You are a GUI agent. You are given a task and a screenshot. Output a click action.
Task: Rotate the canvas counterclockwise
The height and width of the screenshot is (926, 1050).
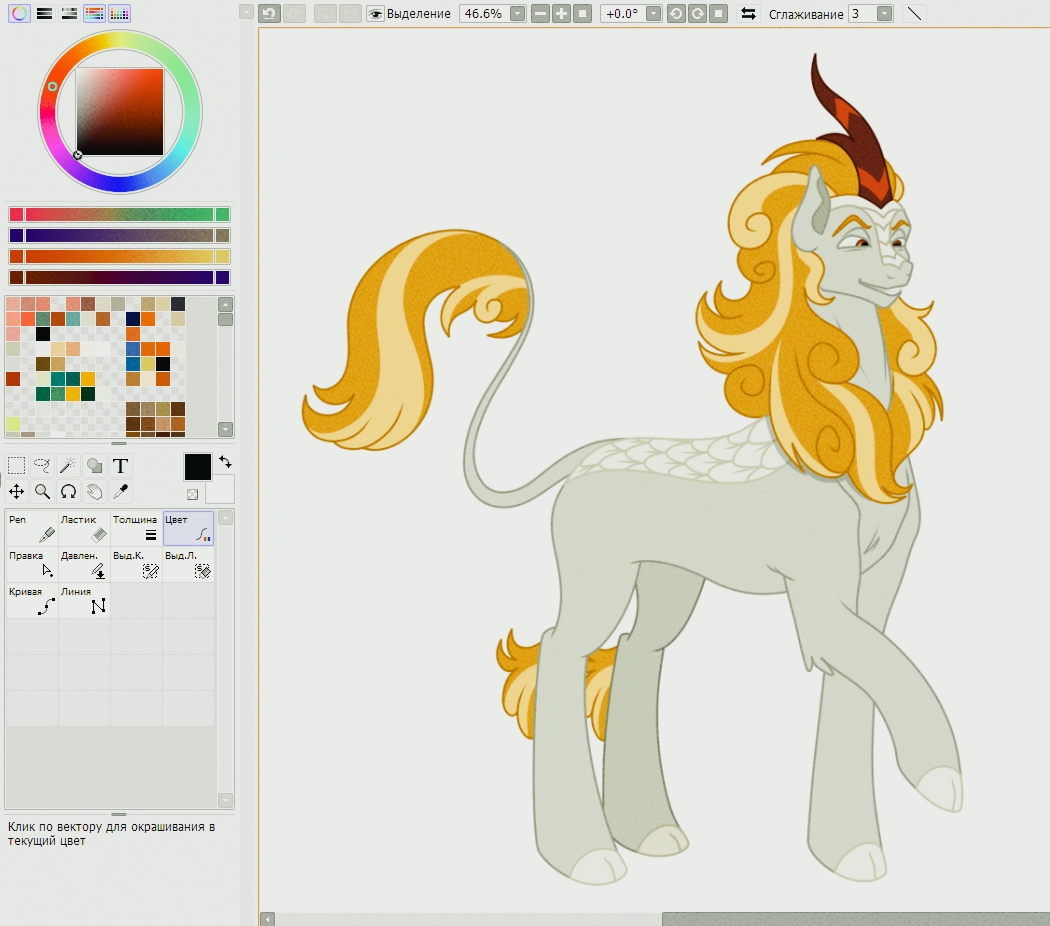(676, 13)
